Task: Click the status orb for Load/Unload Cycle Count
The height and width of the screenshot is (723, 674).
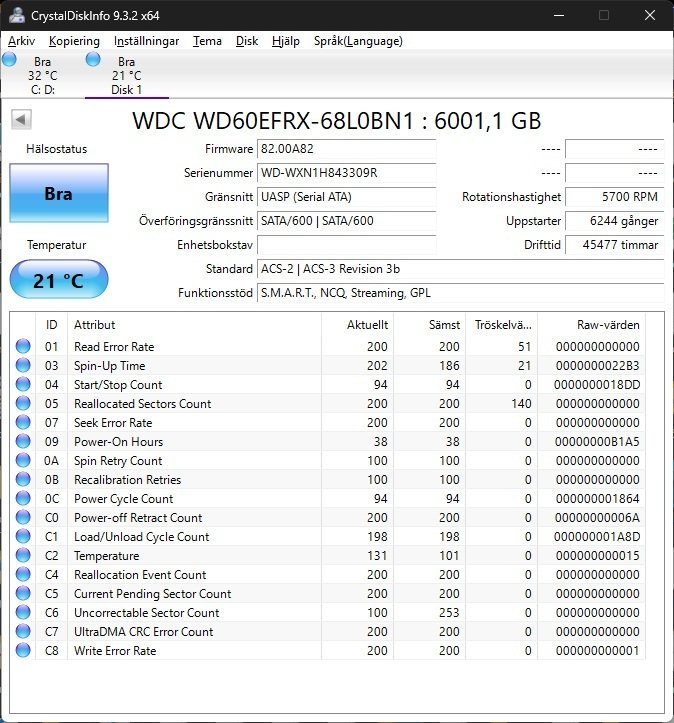Action: (23, 536)
